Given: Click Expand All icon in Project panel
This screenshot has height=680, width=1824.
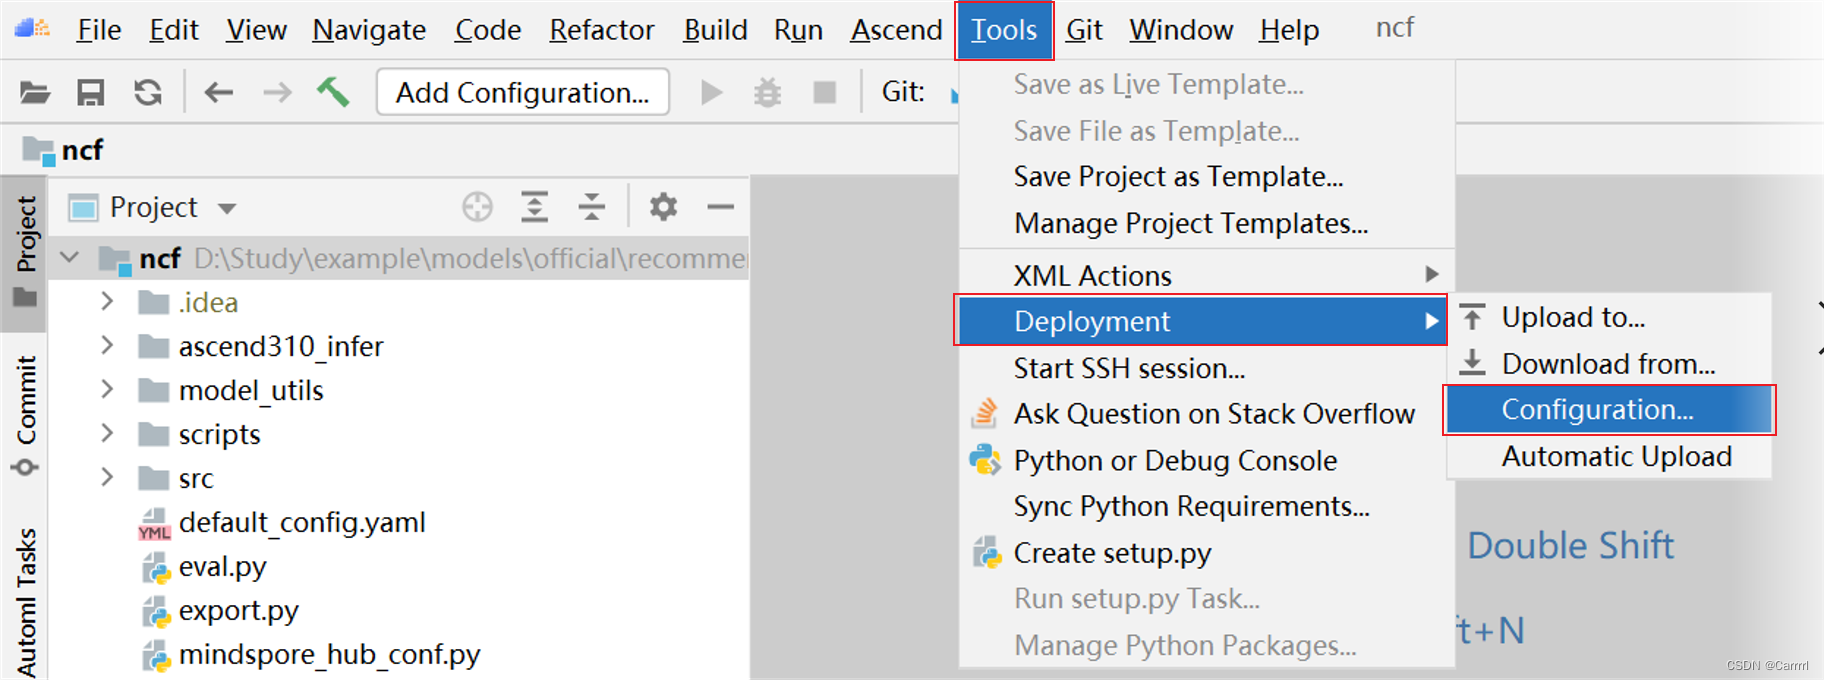Looking at the screenshot, I should (x=535, y=207).
